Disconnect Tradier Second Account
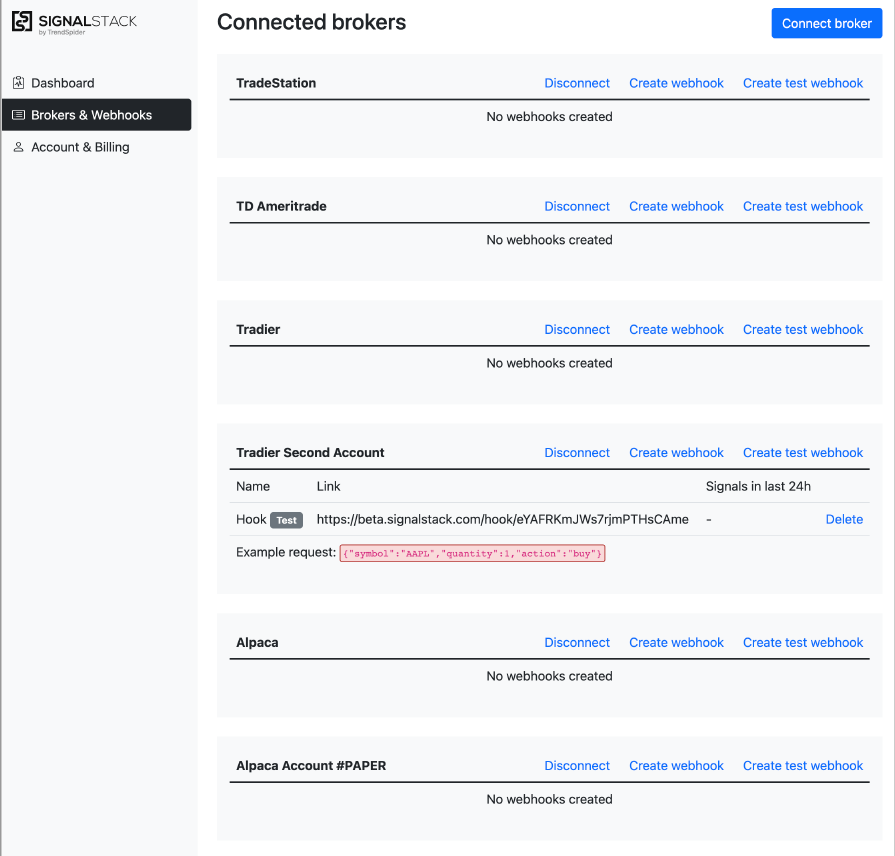 577,452
